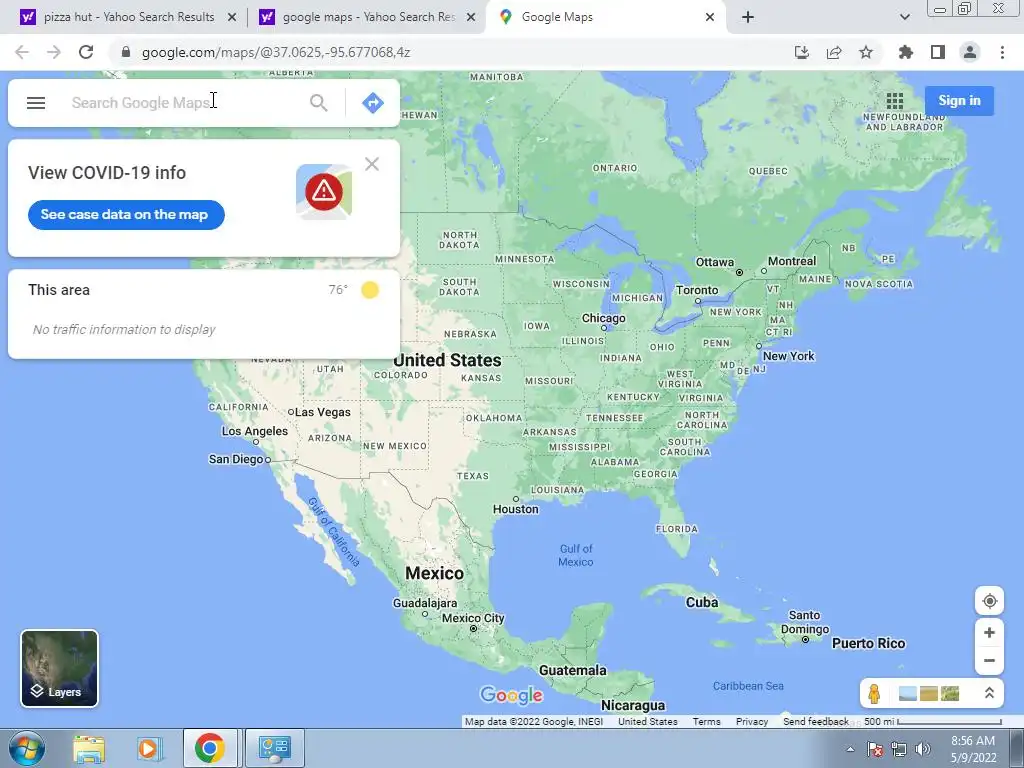Open Windows Media Player from taskbar

(149, 749)
